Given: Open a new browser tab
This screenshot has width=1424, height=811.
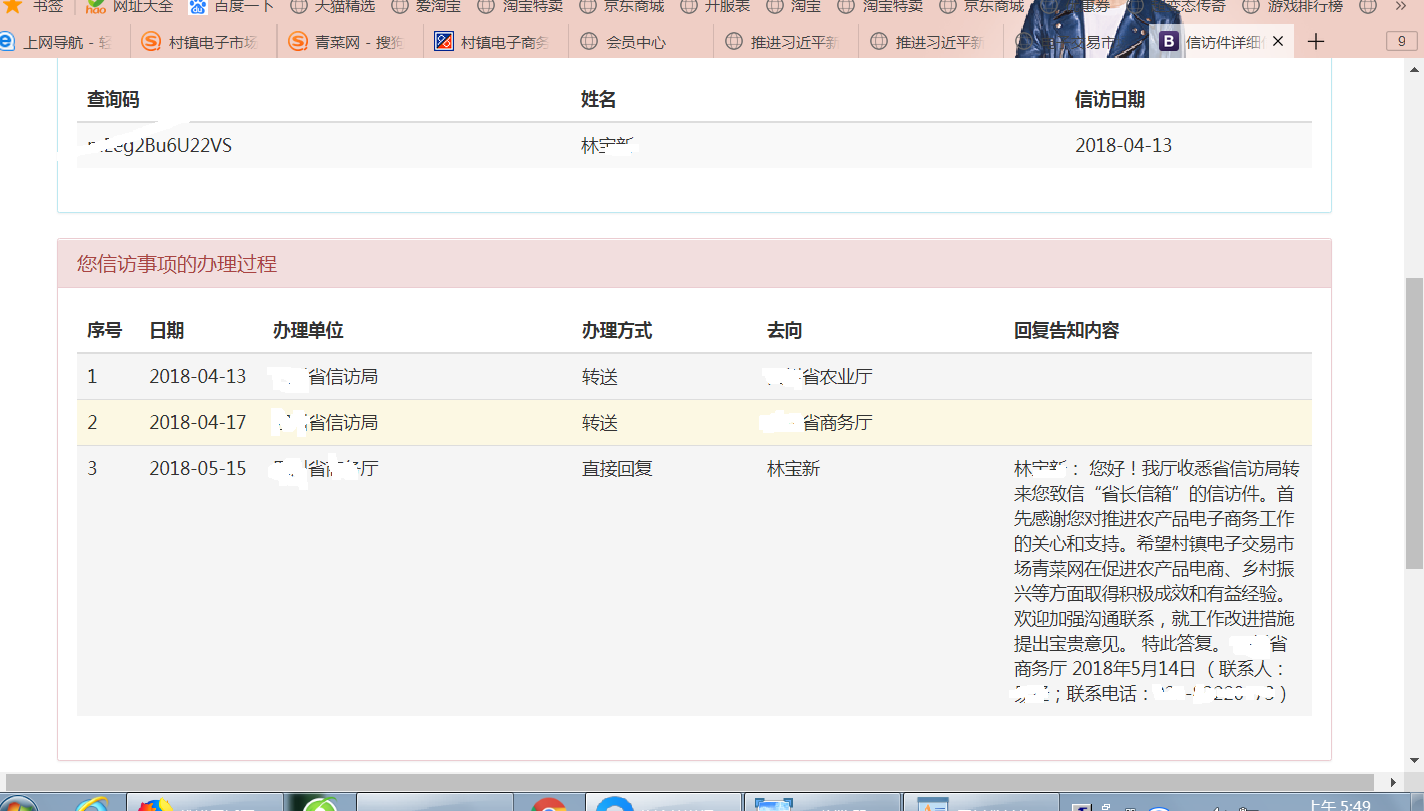Looking at the screenshot, I should [x=1316, y=42].
